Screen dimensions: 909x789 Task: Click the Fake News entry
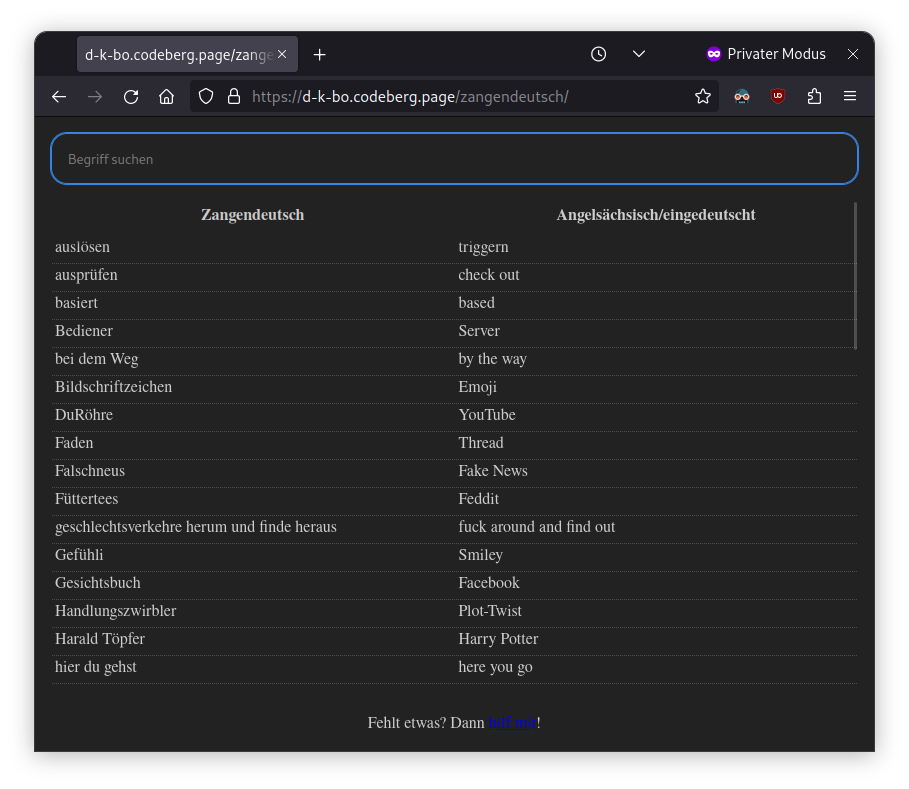493,471
